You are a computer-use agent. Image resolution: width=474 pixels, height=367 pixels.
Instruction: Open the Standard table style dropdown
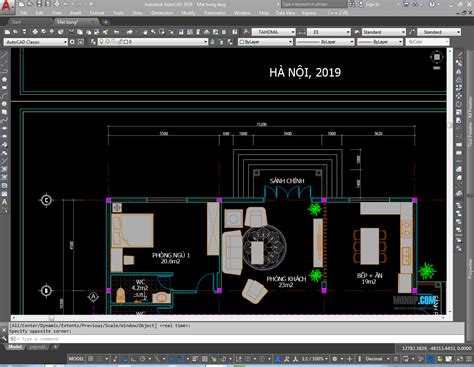pyautogui.click(x=384, y=32)
